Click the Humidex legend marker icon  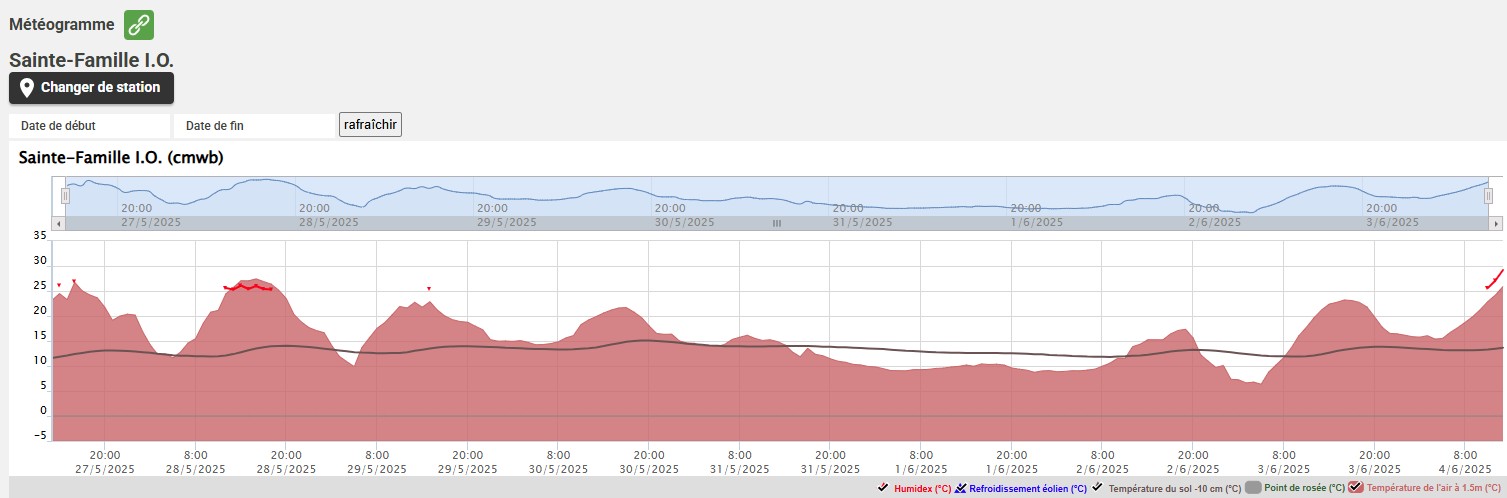tap(883, 488)
